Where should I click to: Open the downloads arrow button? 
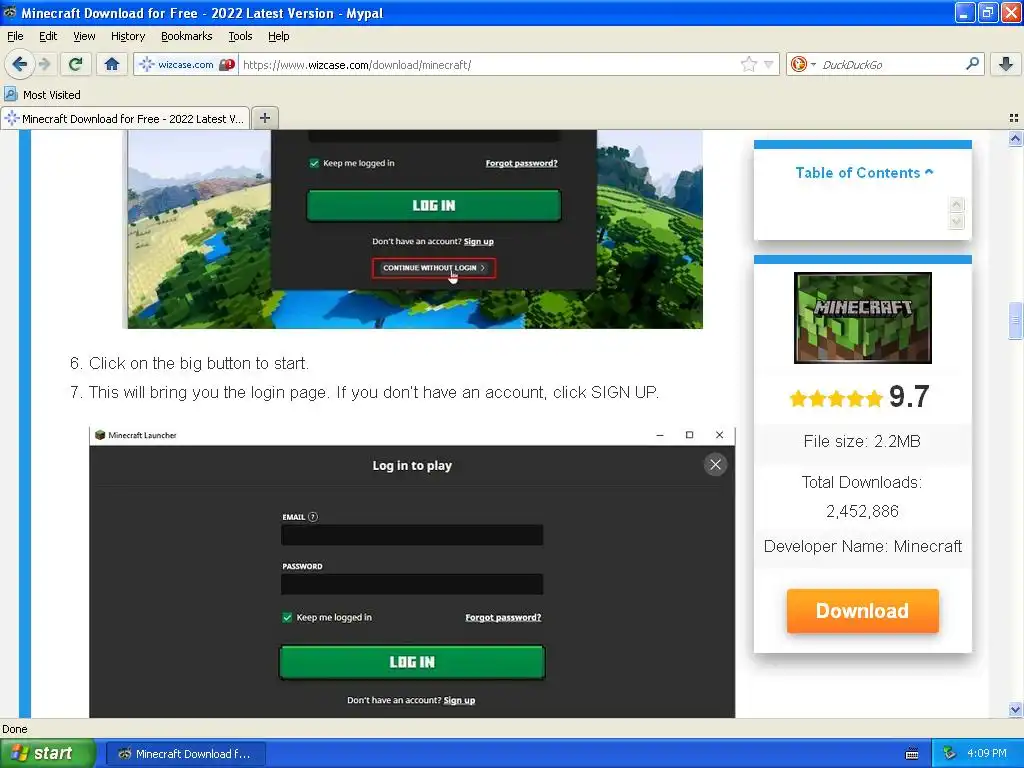pyautogui.click(x=1006, y=64)
